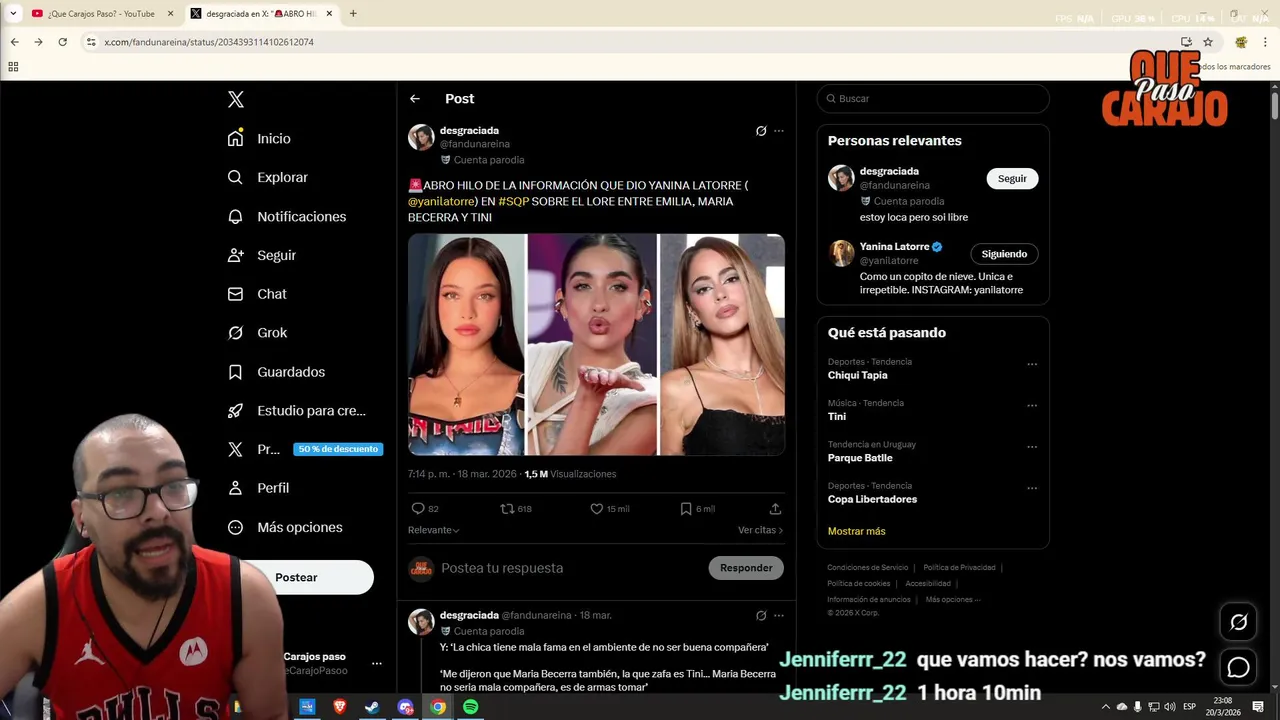Open Grok in X sidebar
This screenshot has height=720, width=1280.
pyautogui.click(x=257, y=333)
